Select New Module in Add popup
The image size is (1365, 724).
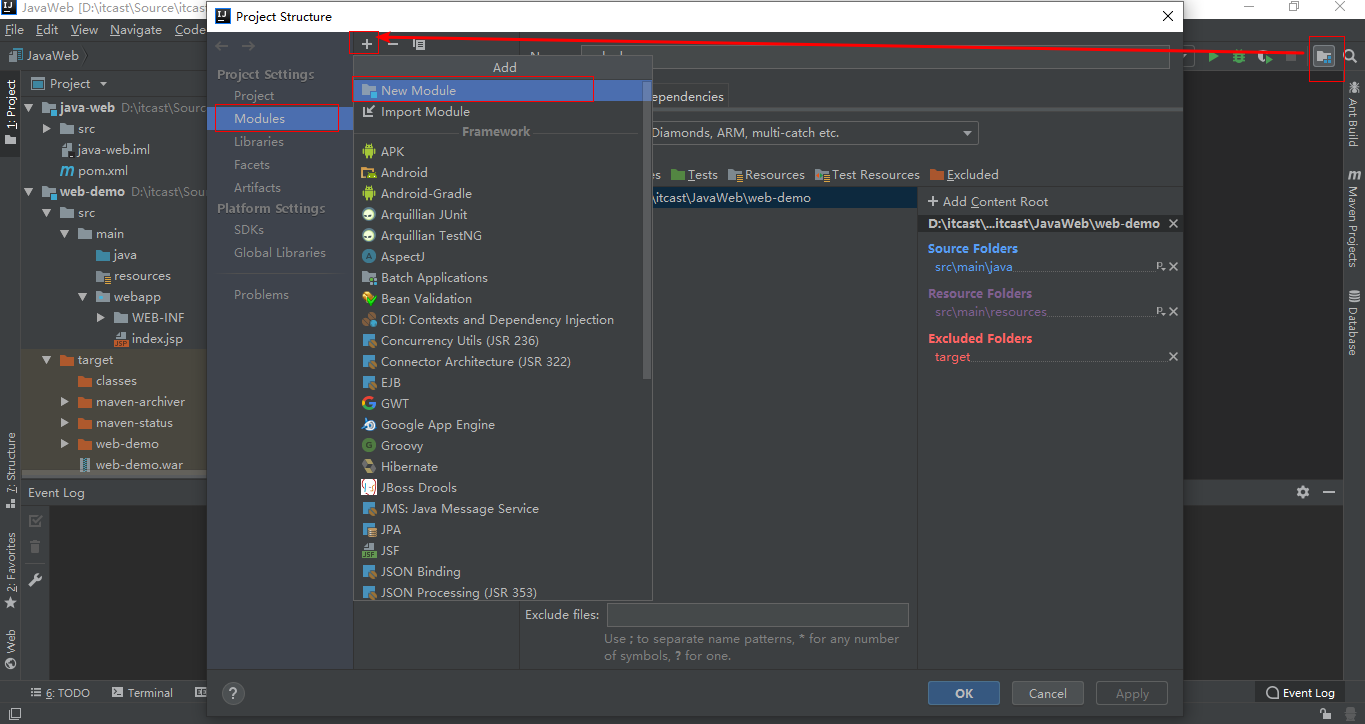coord(498,90)
